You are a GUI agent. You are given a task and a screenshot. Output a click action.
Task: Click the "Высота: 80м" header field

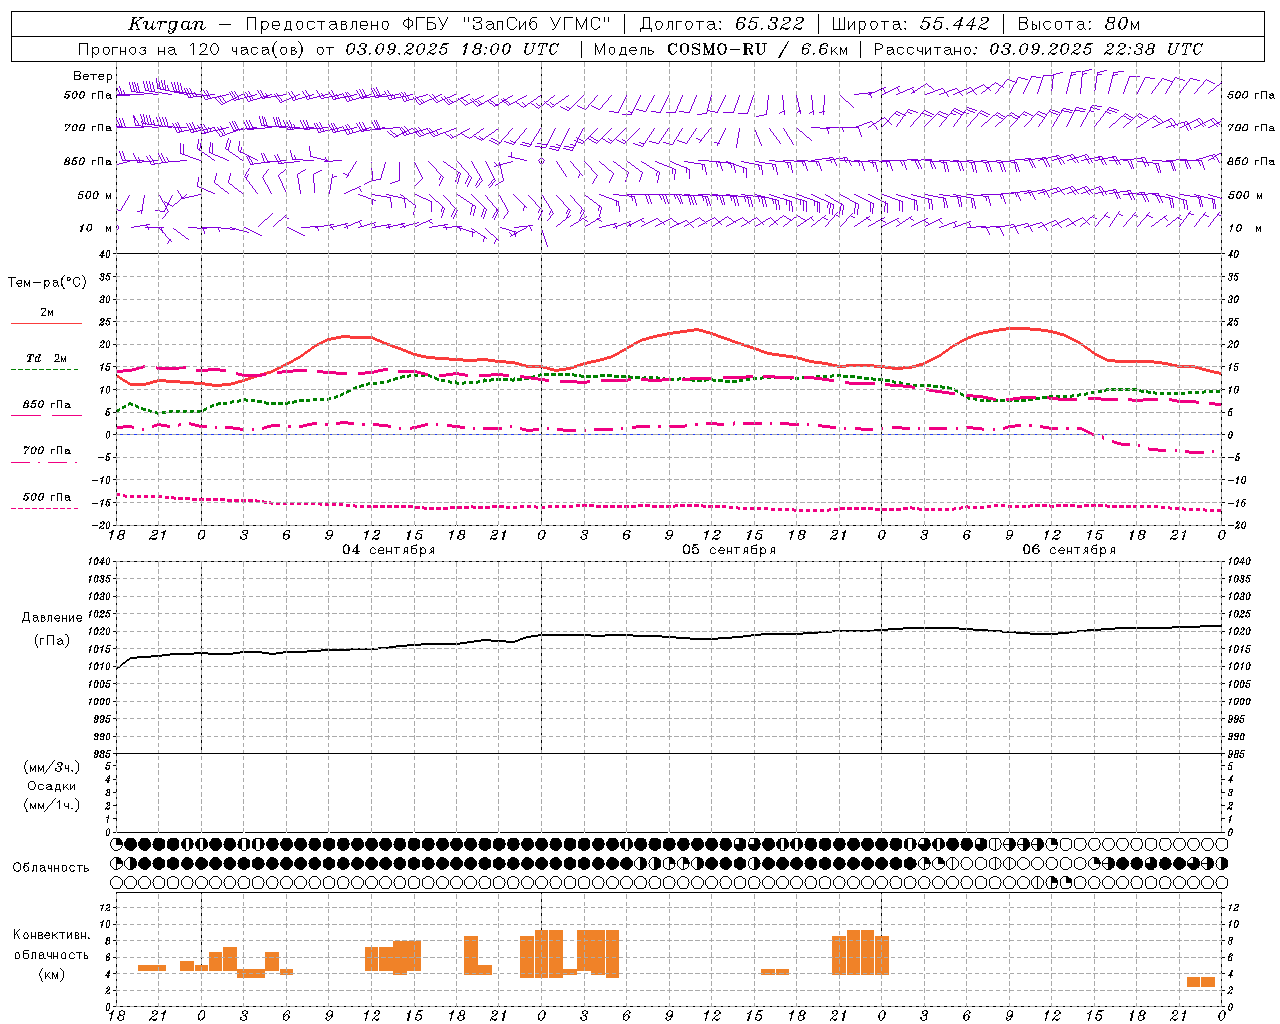[1079, 24]
